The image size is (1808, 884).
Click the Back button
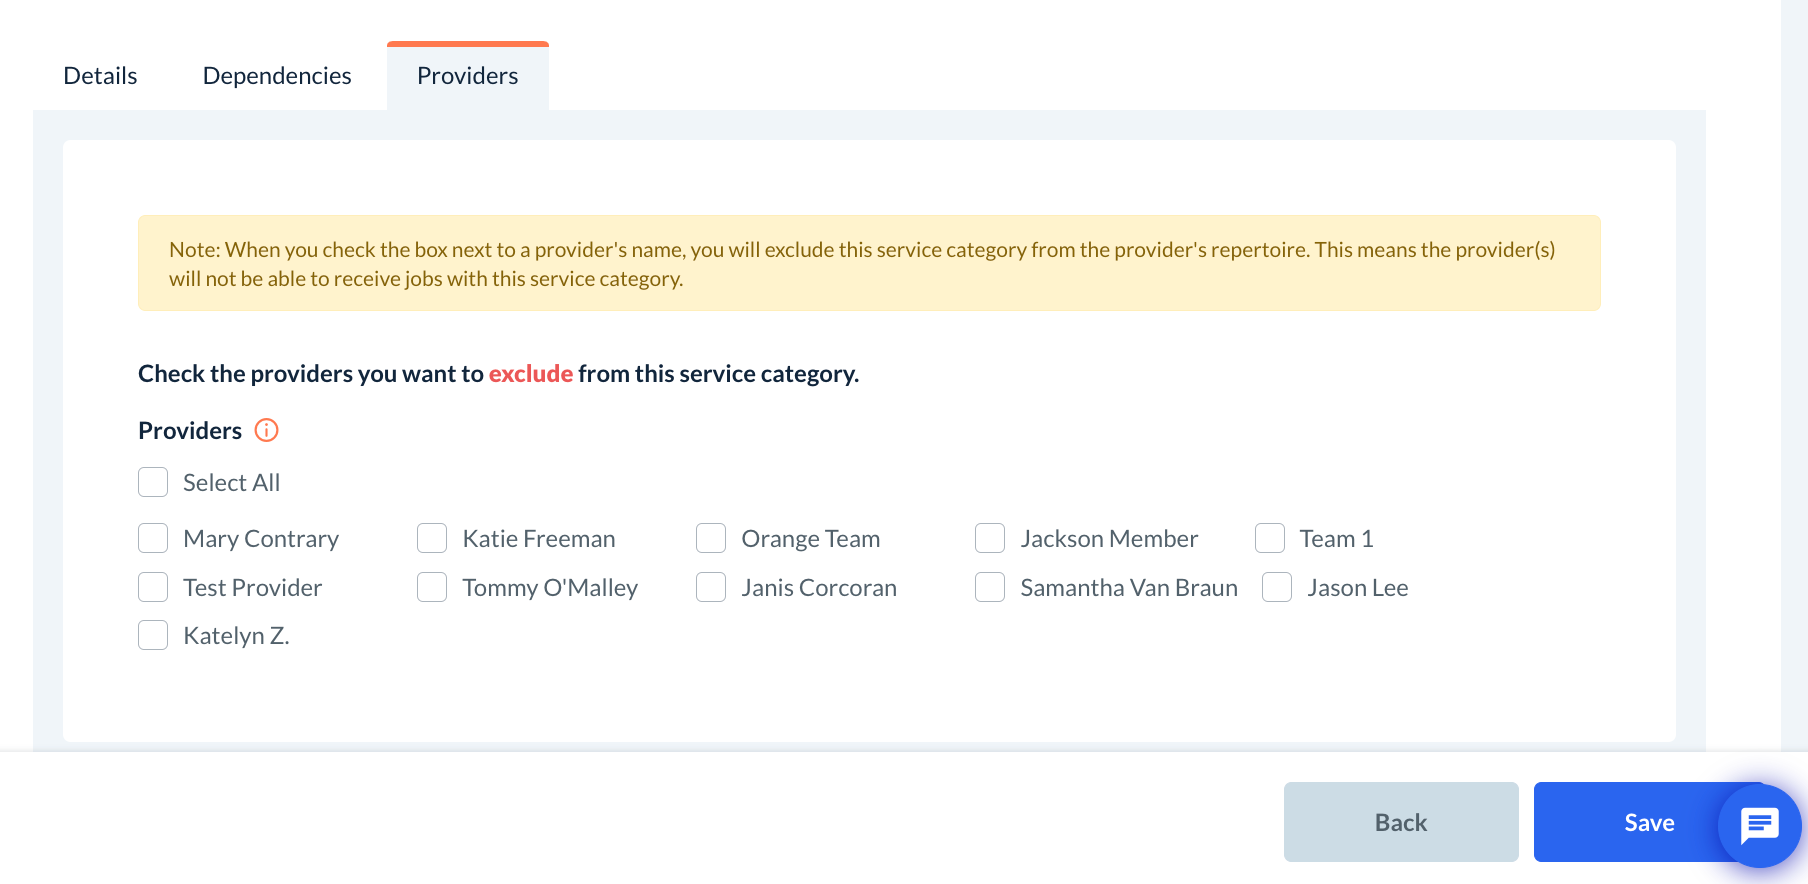click(1400, 822)
